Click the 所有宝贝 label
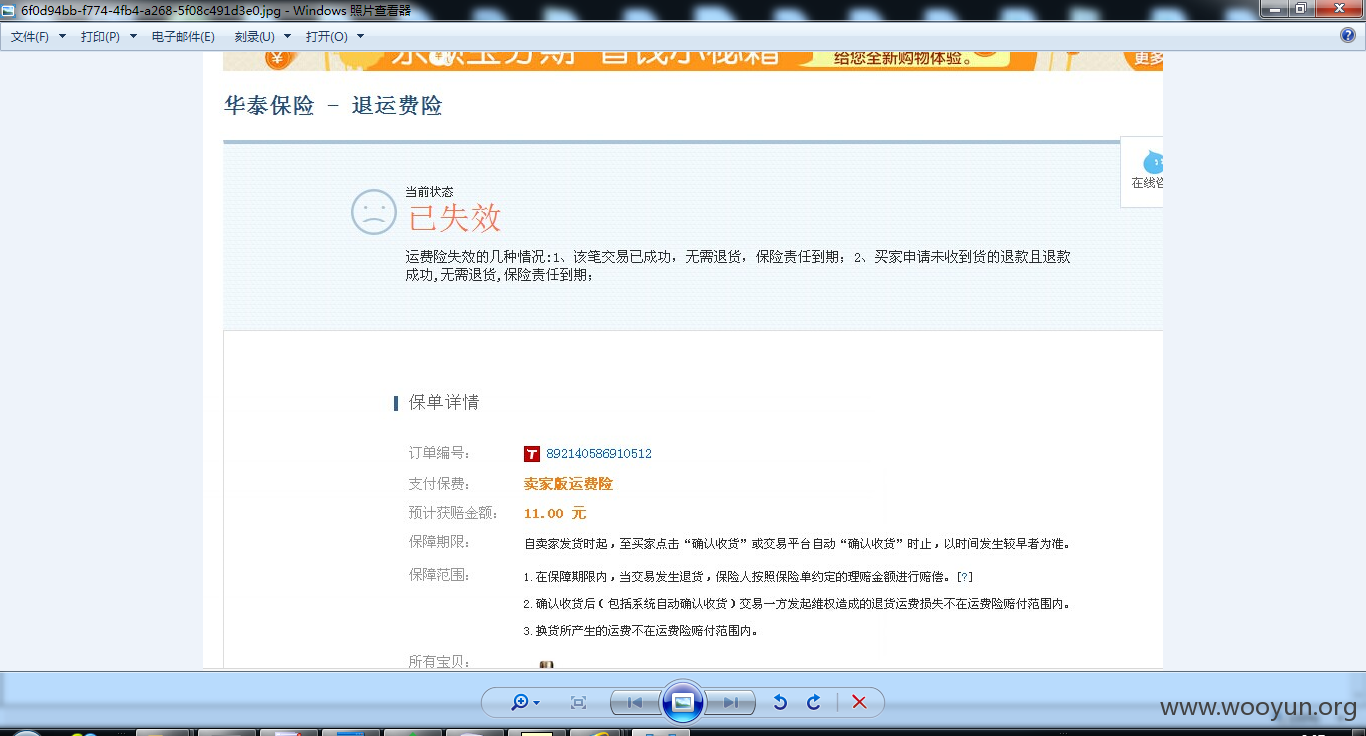 tap(439, 662)
